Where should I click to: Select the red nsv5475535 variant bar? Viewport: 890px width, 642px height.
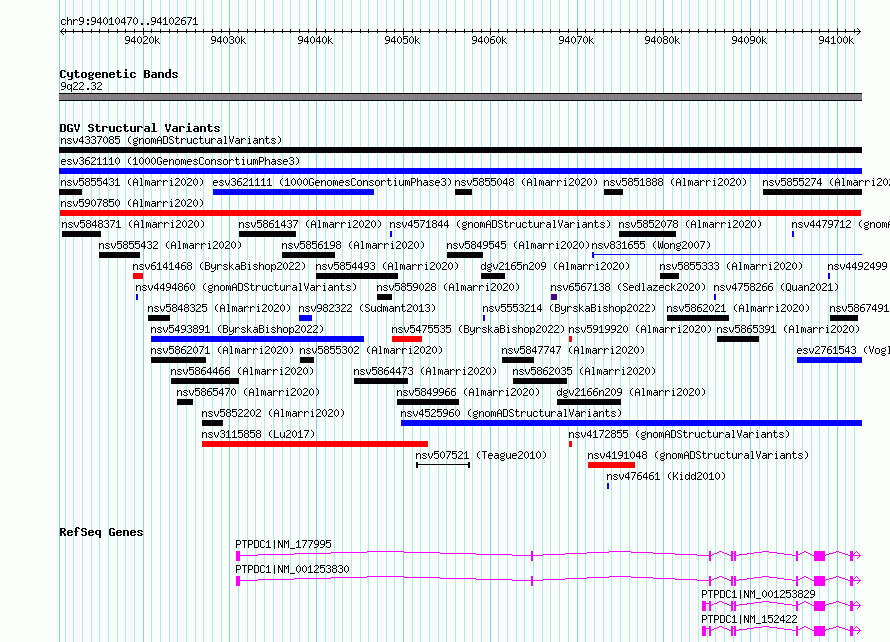(407, 339)
